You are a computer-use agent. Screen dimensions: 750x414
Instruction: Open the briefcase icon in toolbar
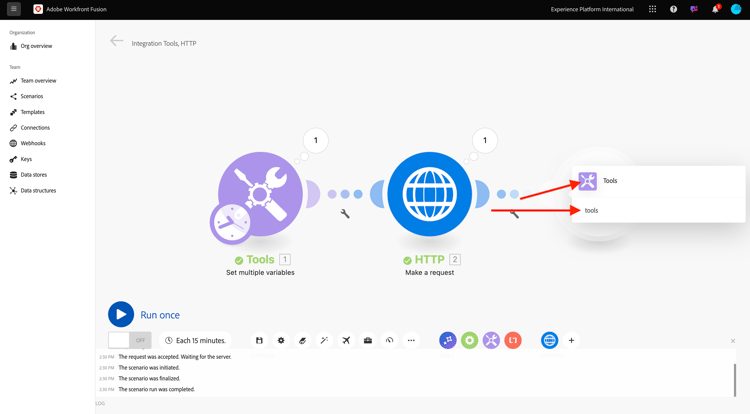pyautogui.click(x=368, y=340)
